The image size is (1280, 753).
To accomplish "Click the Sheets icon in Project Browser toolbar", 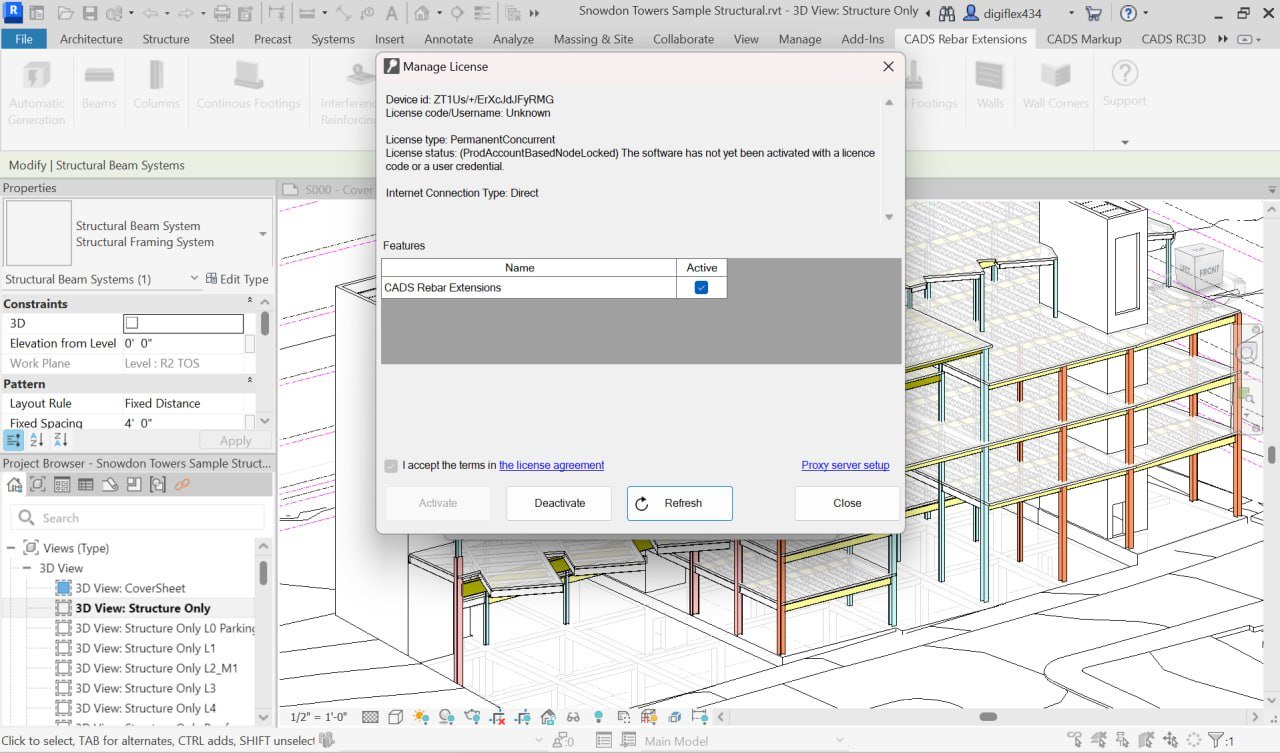I will tap(110, 484).
